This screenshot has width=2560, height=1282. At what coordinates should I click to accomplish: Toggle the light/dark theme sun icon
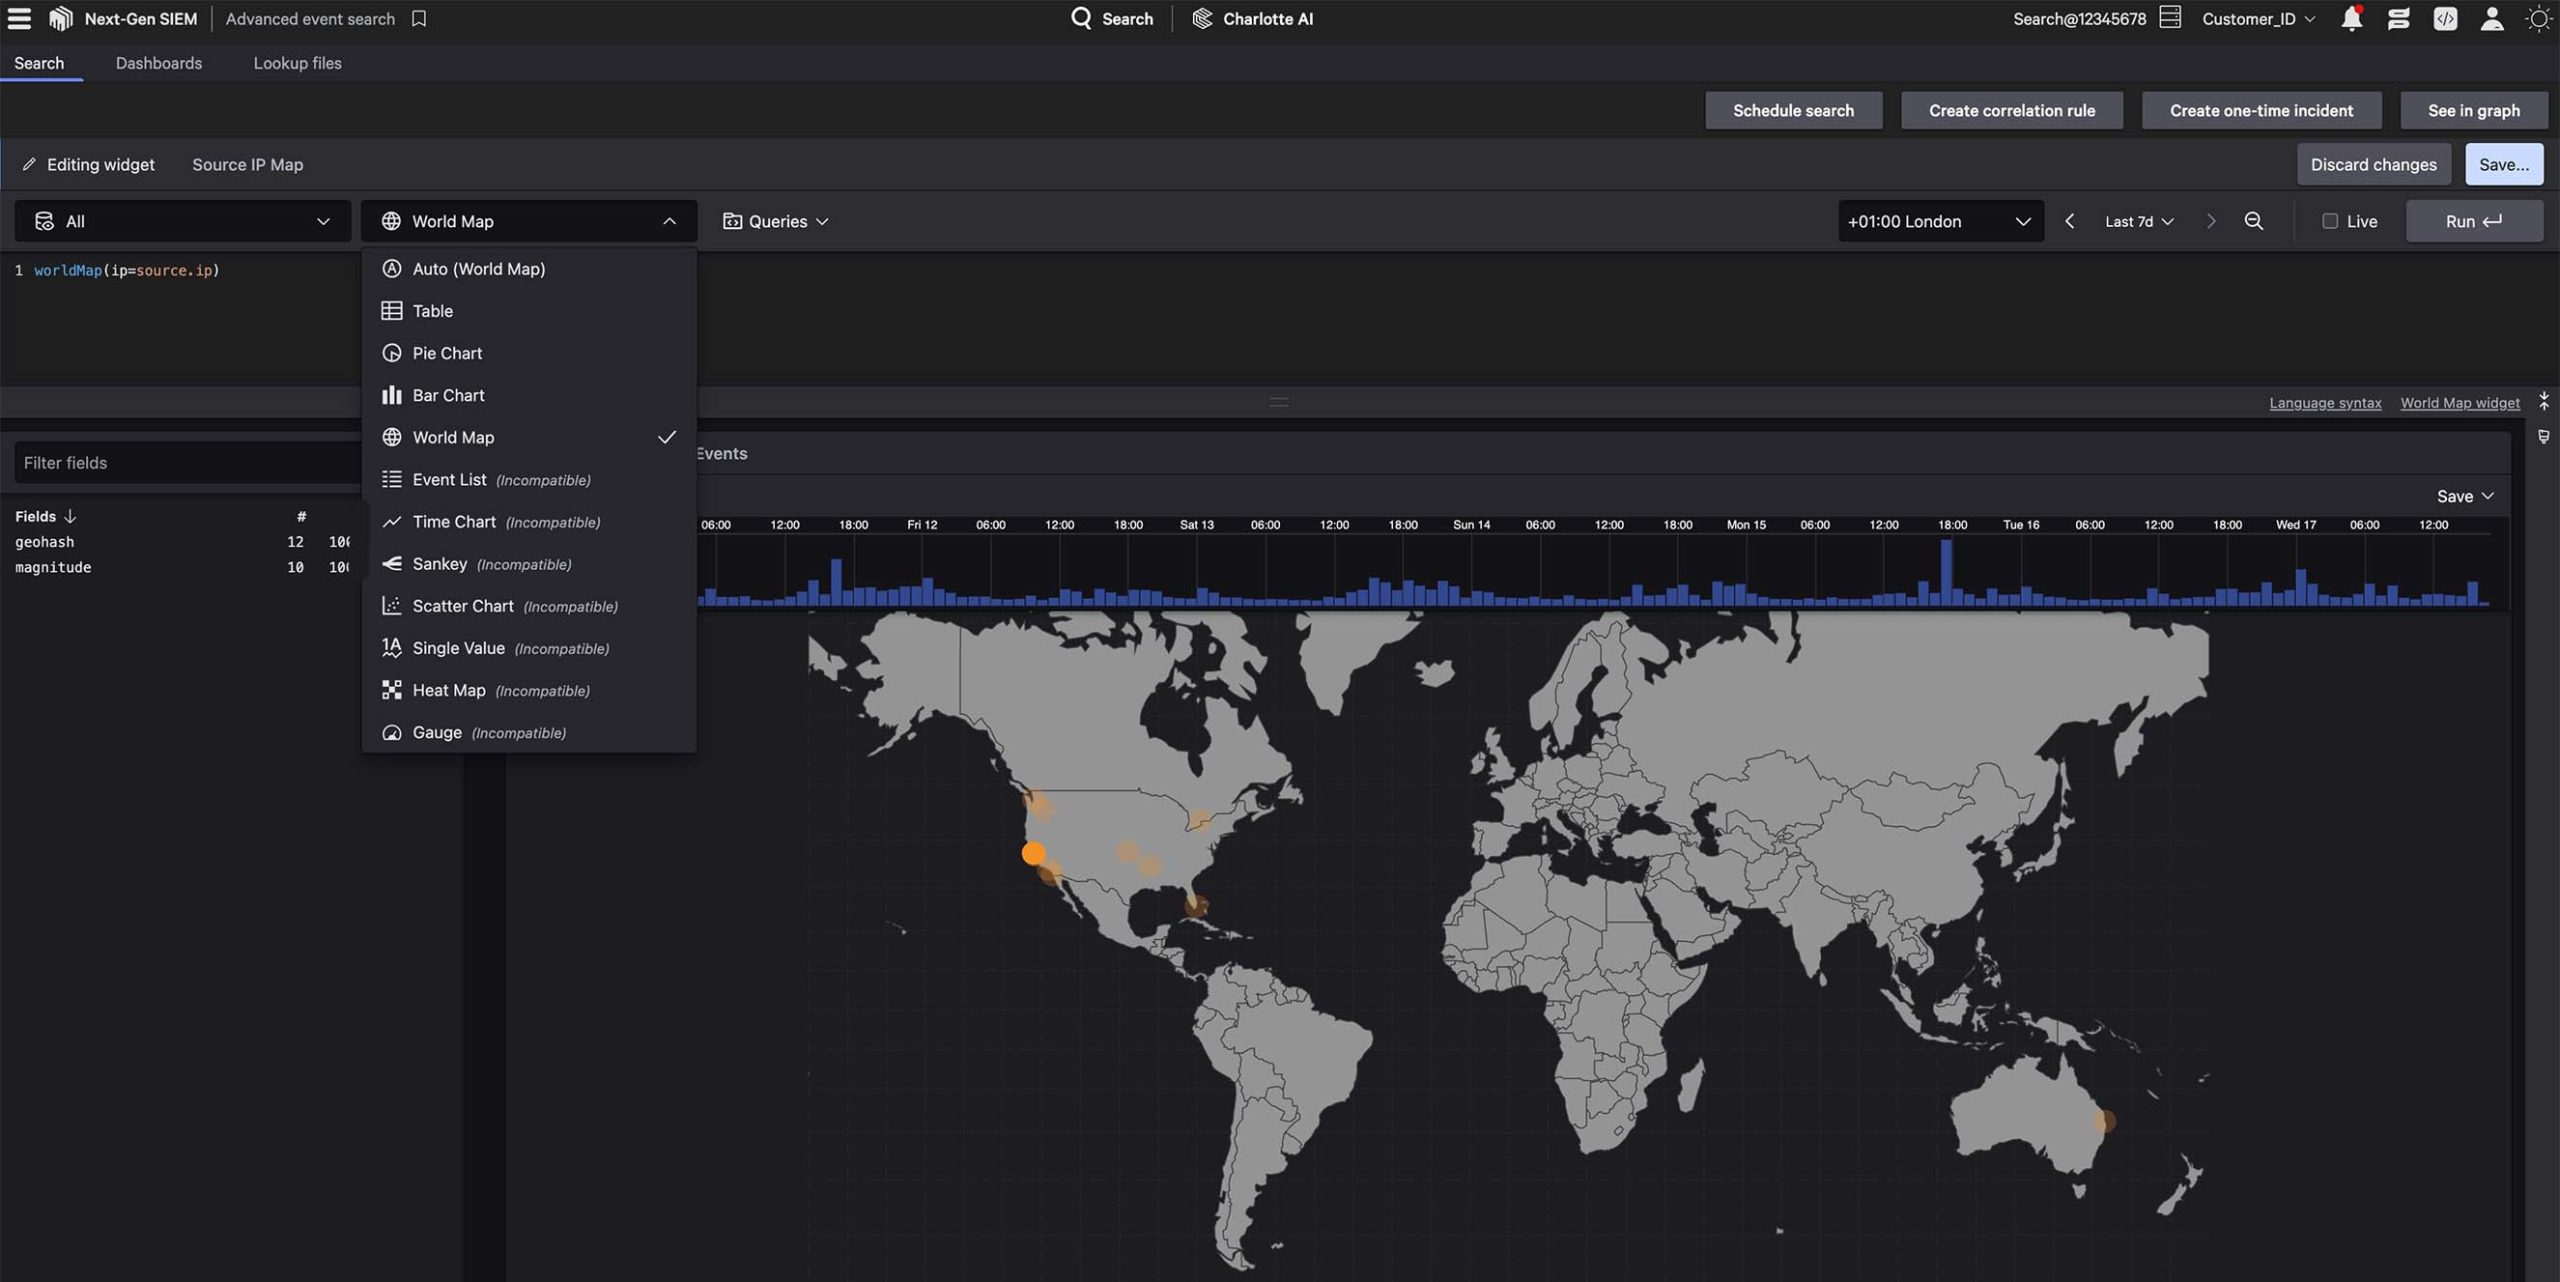point(2538,19)
